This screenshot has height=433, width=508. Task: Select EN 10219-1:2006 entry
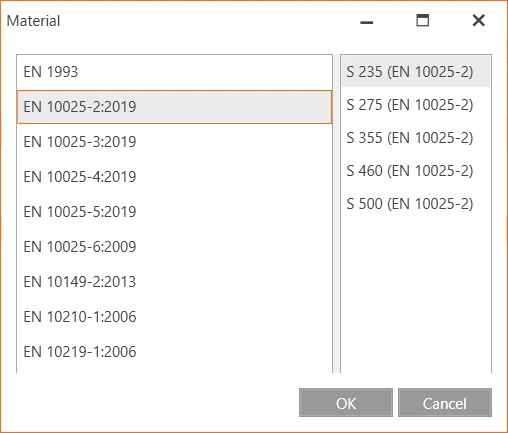pyautogui.click(x=174, y=352)
